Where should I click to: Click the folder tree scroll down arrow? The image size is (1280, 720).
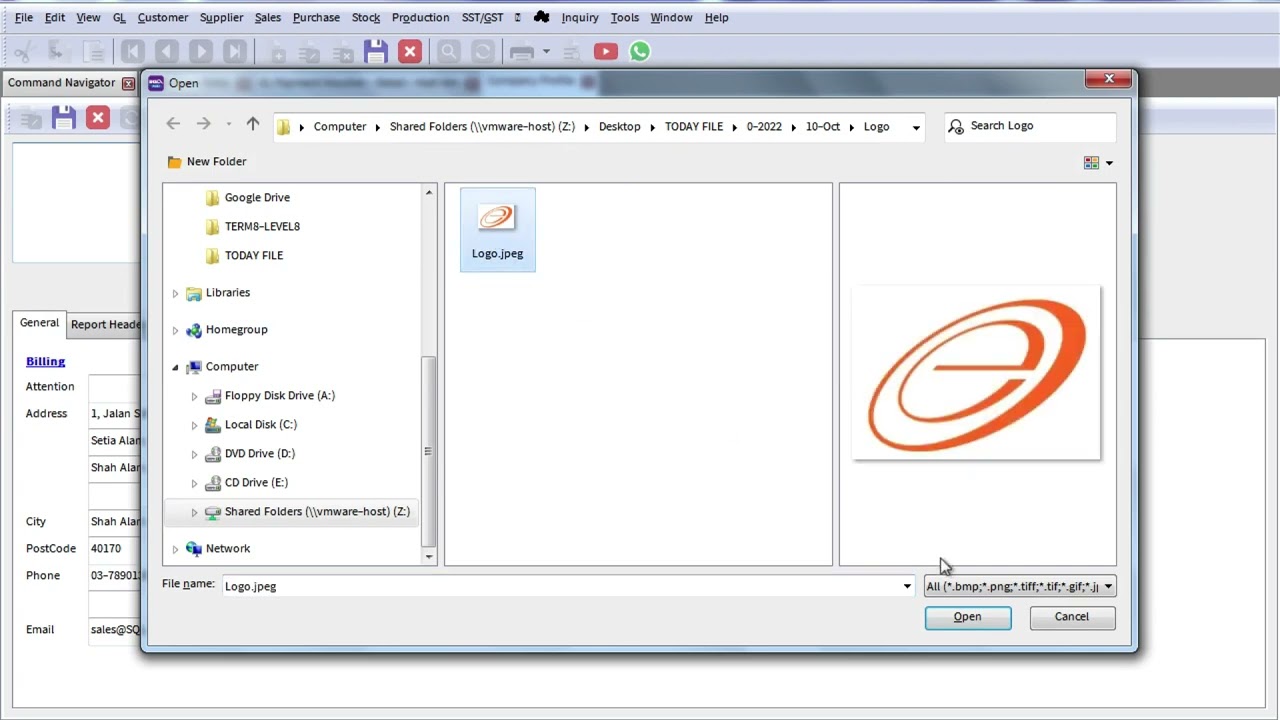(x=429, y=556)
